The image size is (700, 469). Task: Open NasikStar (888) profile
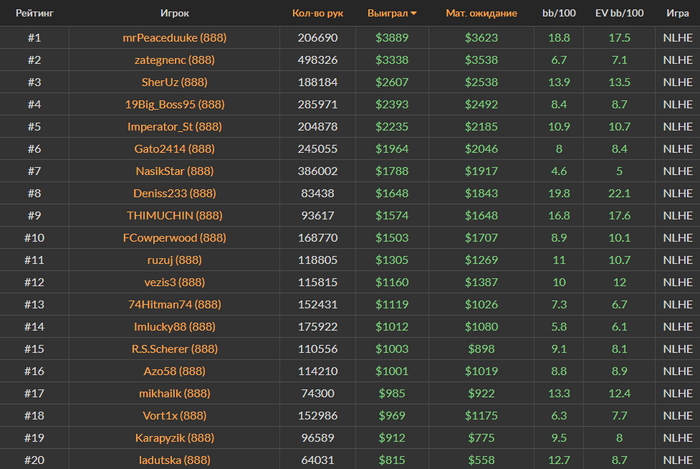pyautogui.click(x=175, y=171)
